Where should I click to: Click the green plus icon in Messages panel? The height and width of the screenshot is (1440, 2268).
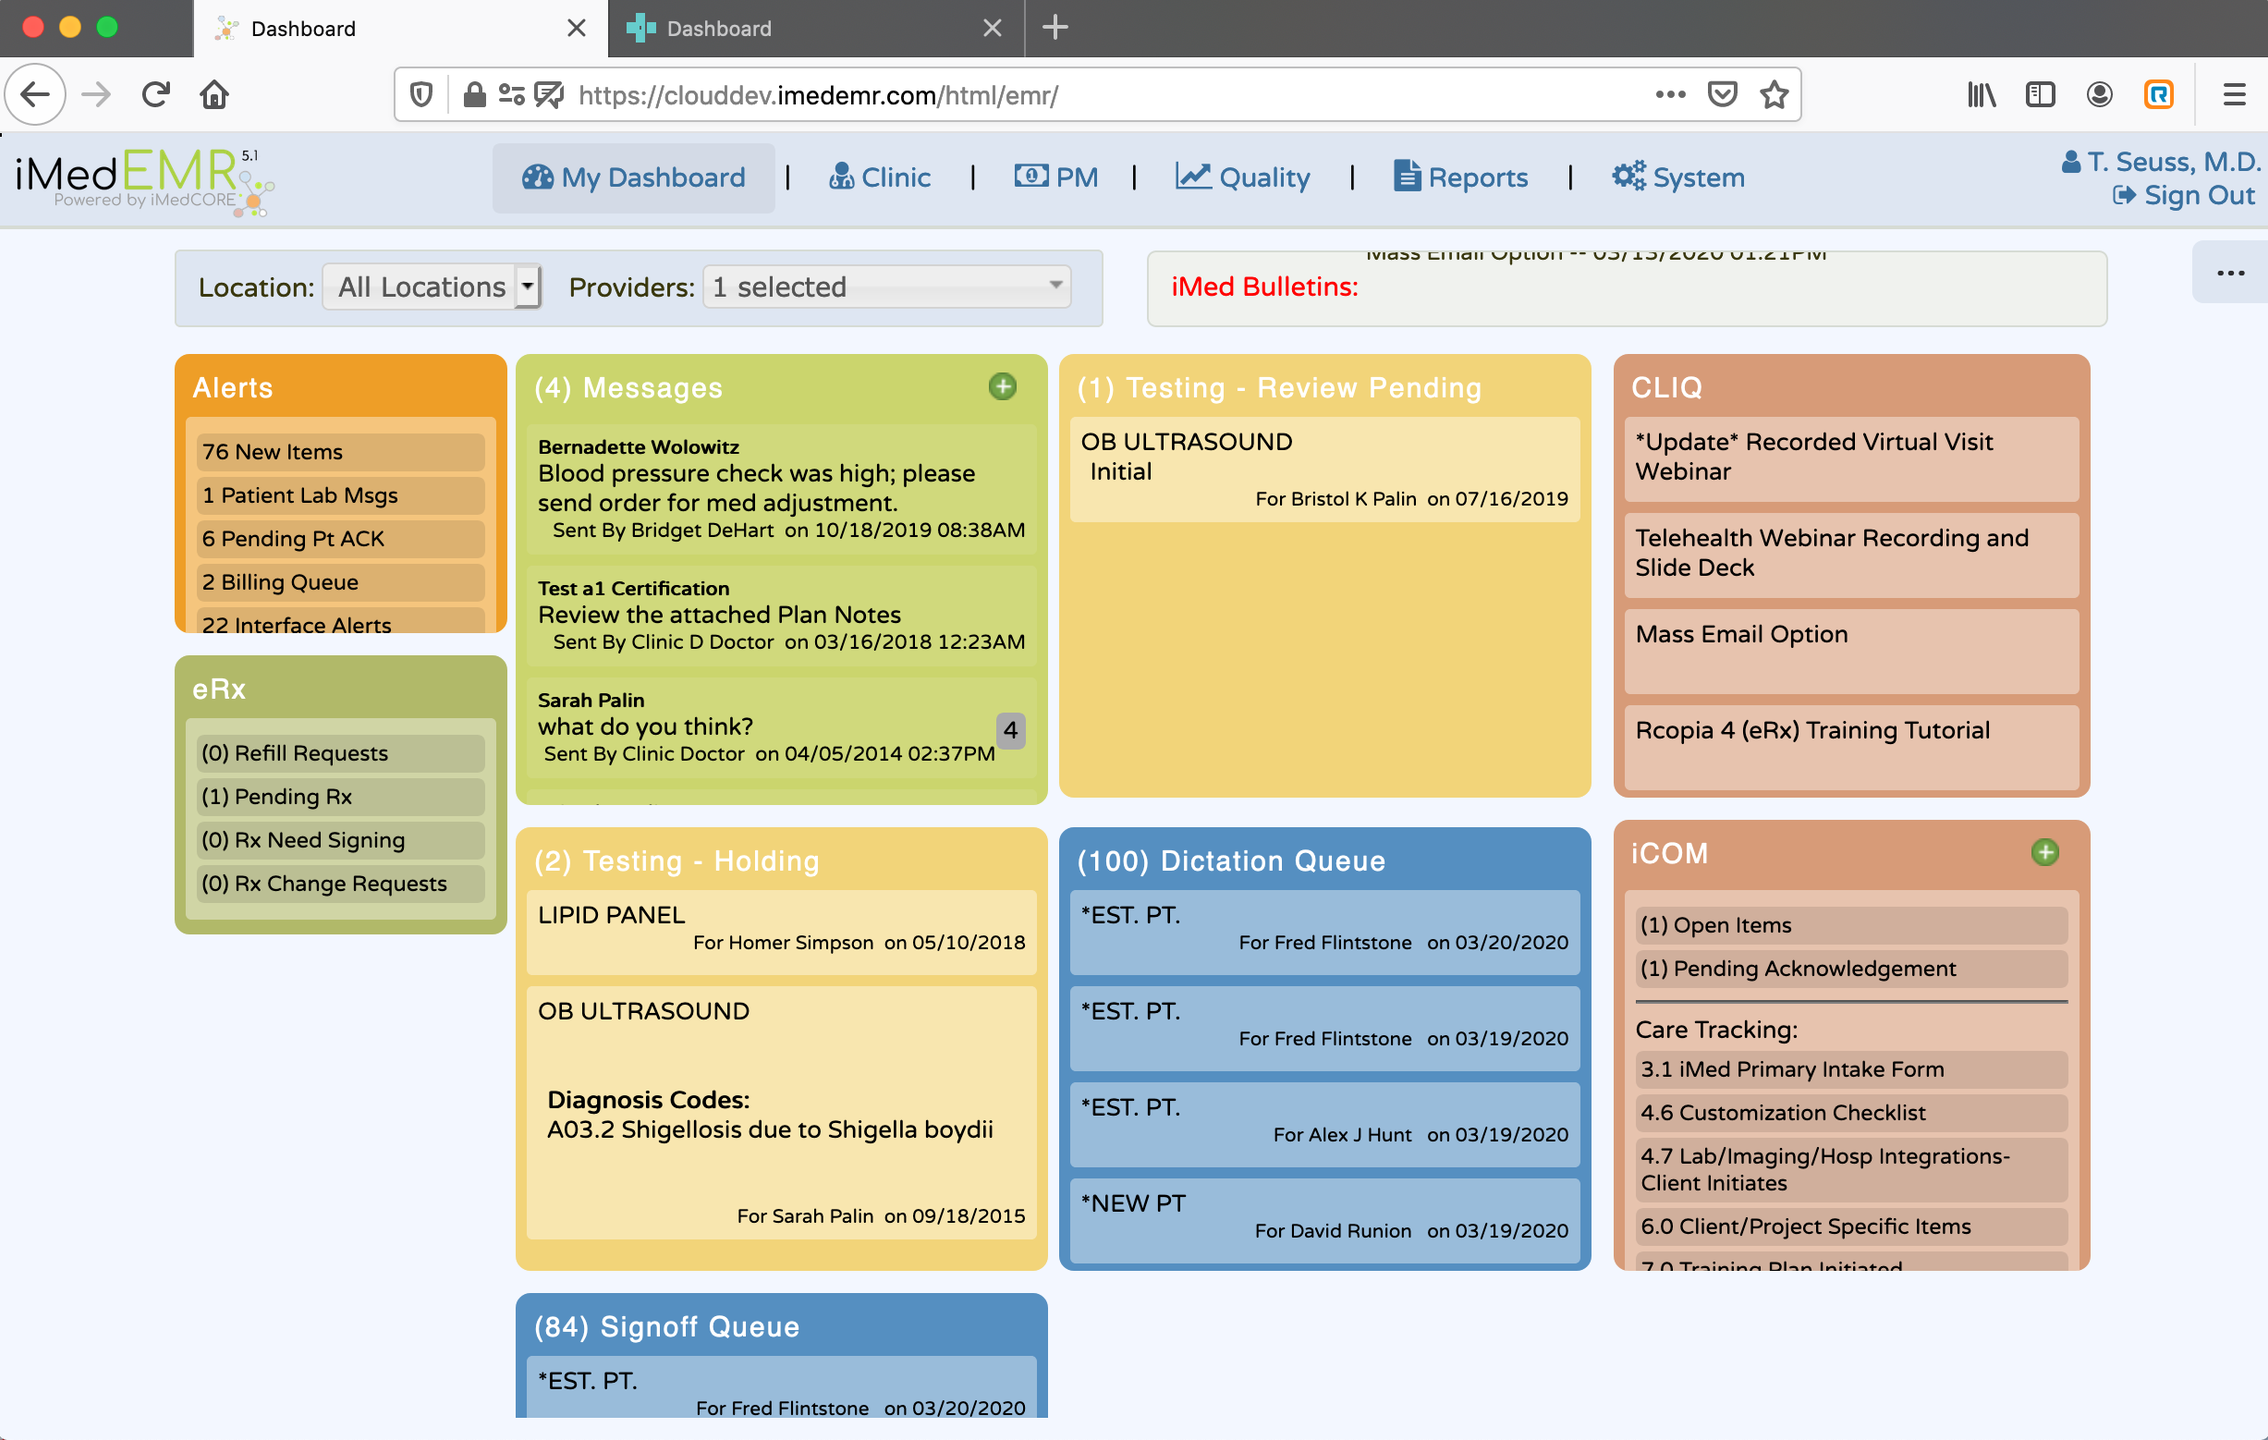(x=1002, y=387)
